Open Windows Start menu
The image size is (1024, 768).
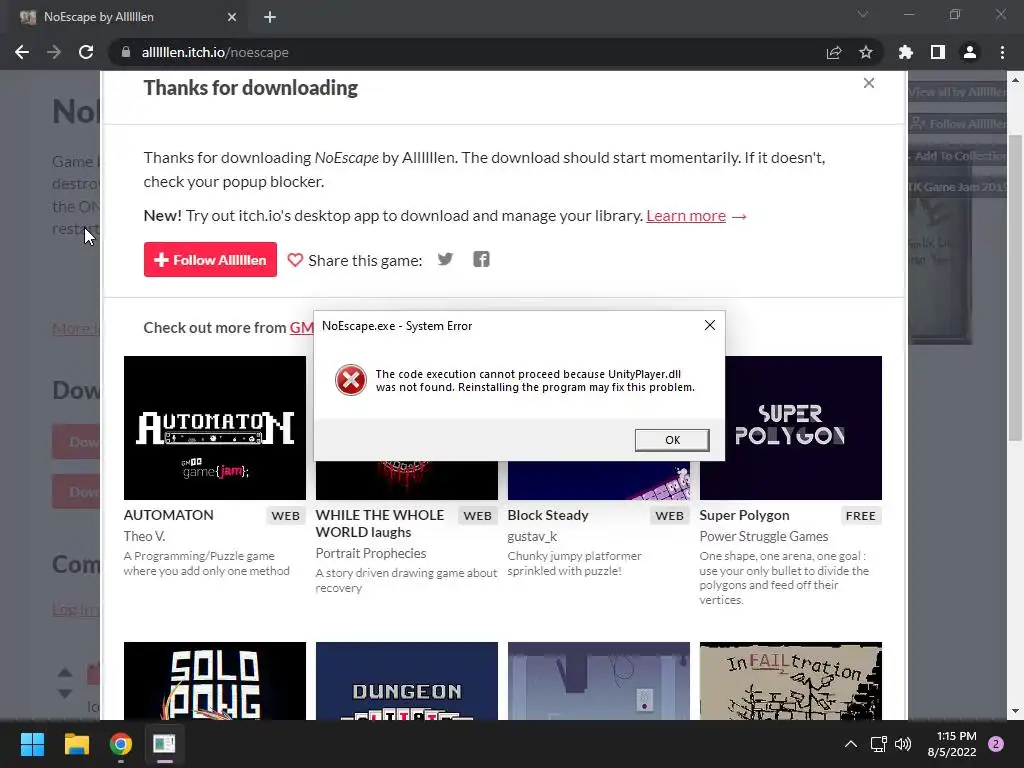pyautogui.click(x=32, y=744)
